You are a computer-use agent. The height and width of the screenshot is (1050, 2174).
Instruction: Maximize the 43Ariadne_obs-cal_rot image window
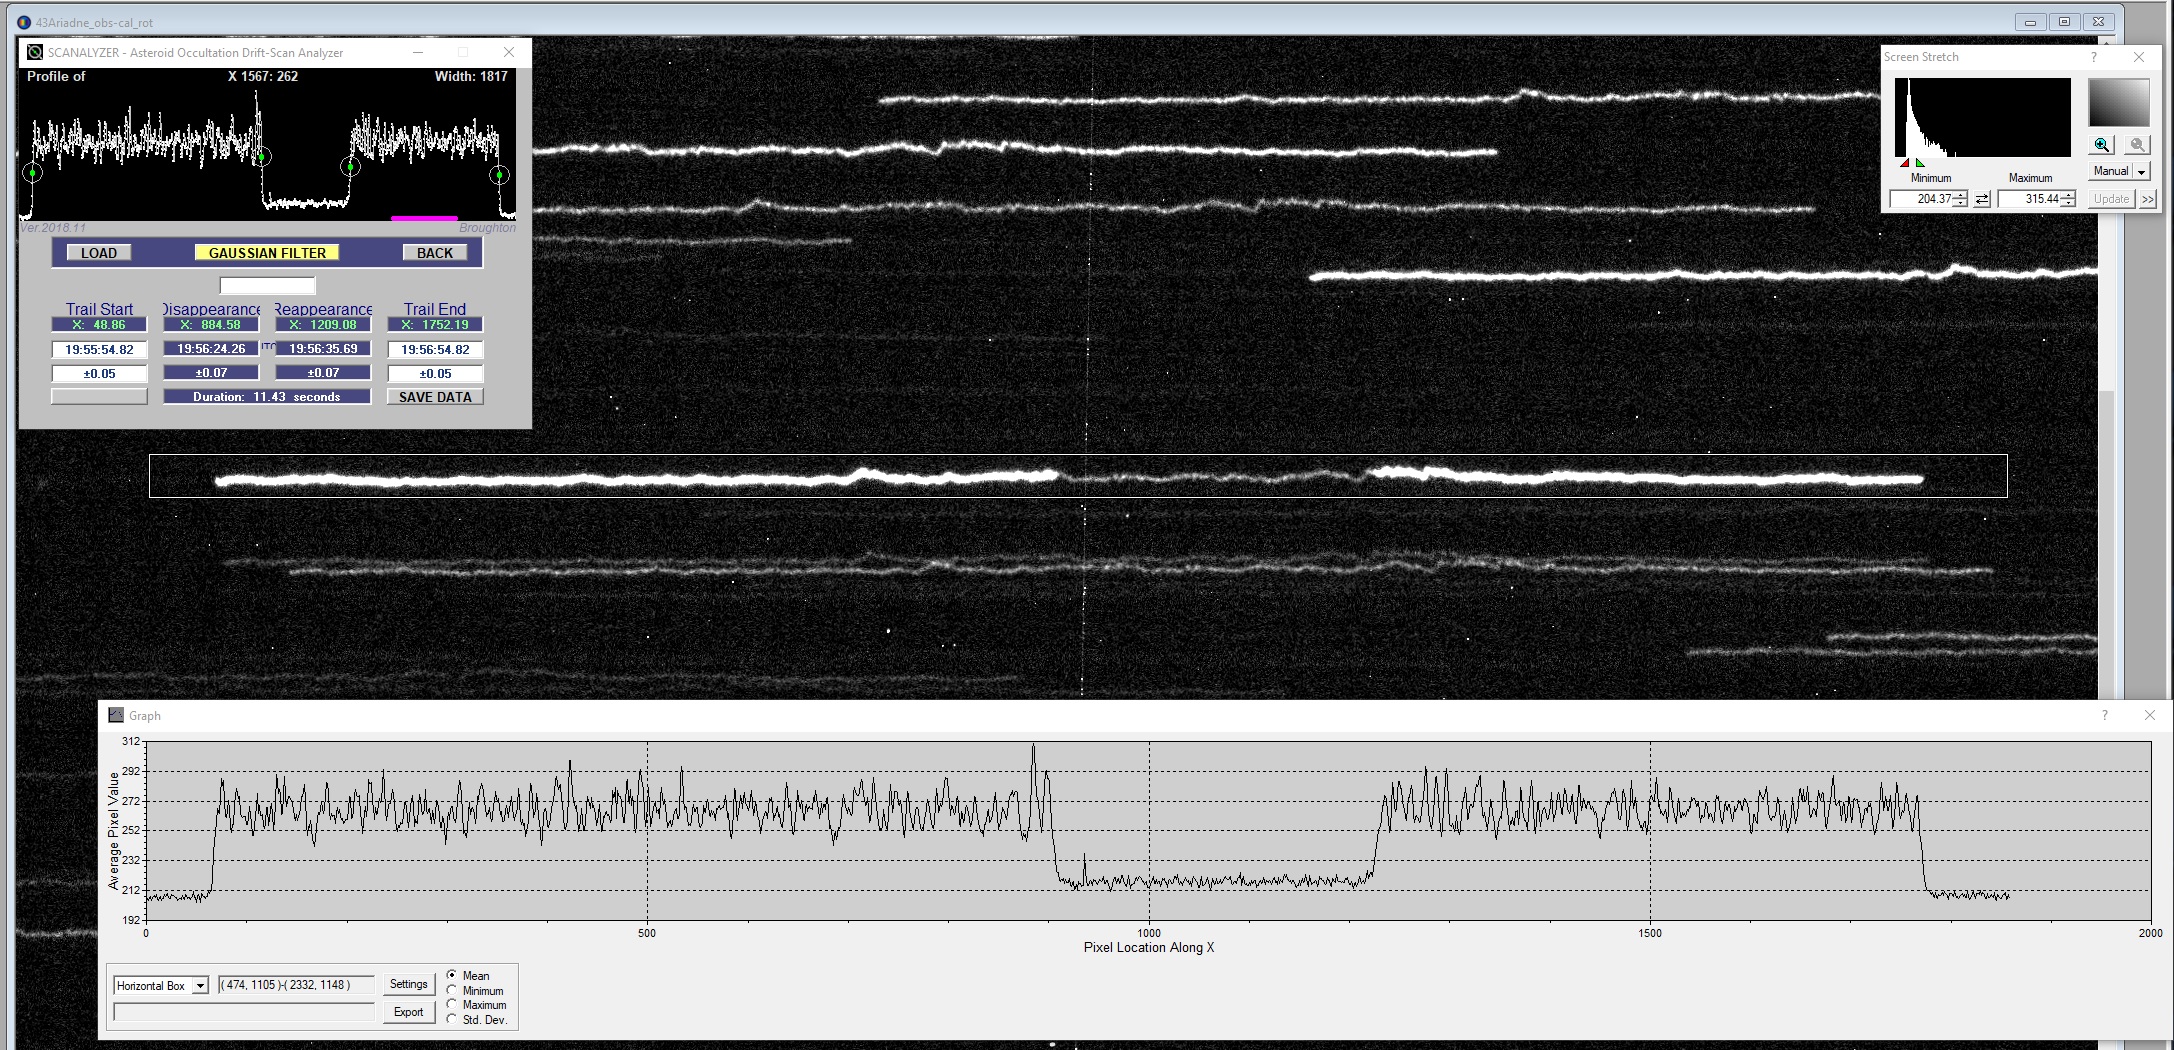click(x=2064, y=22)
